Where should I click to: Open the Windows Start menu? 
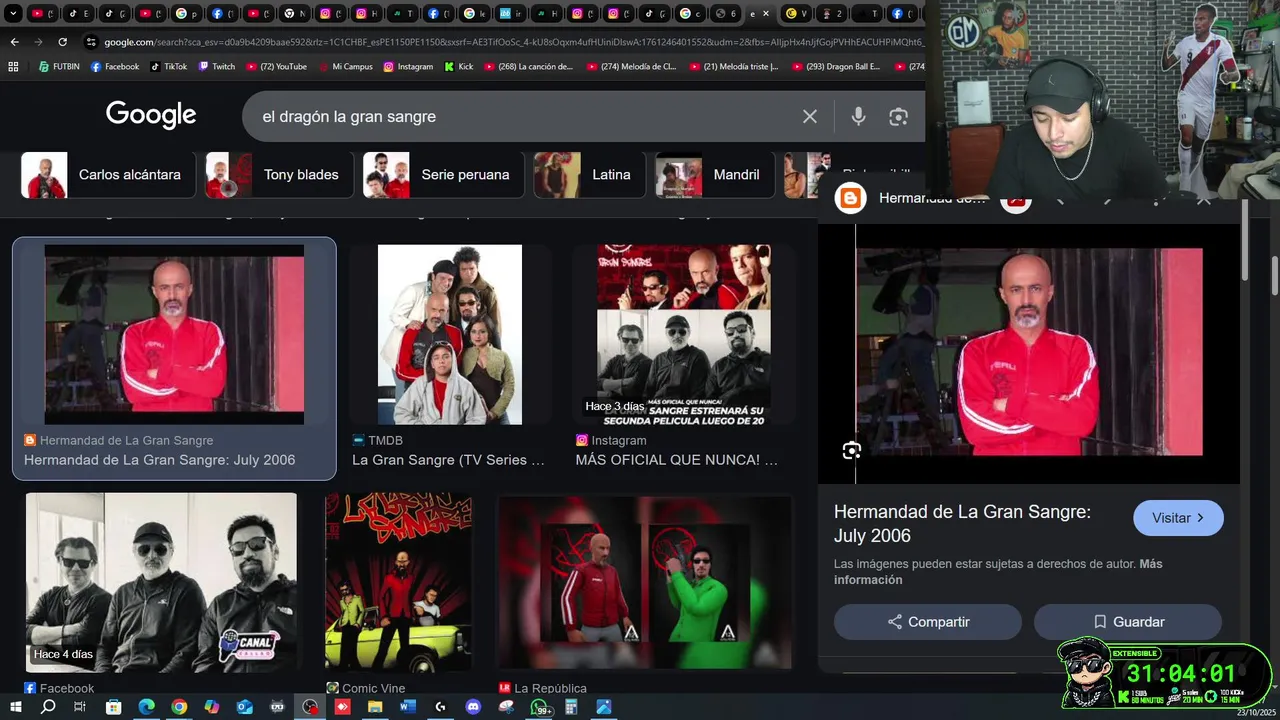point(14,707)
